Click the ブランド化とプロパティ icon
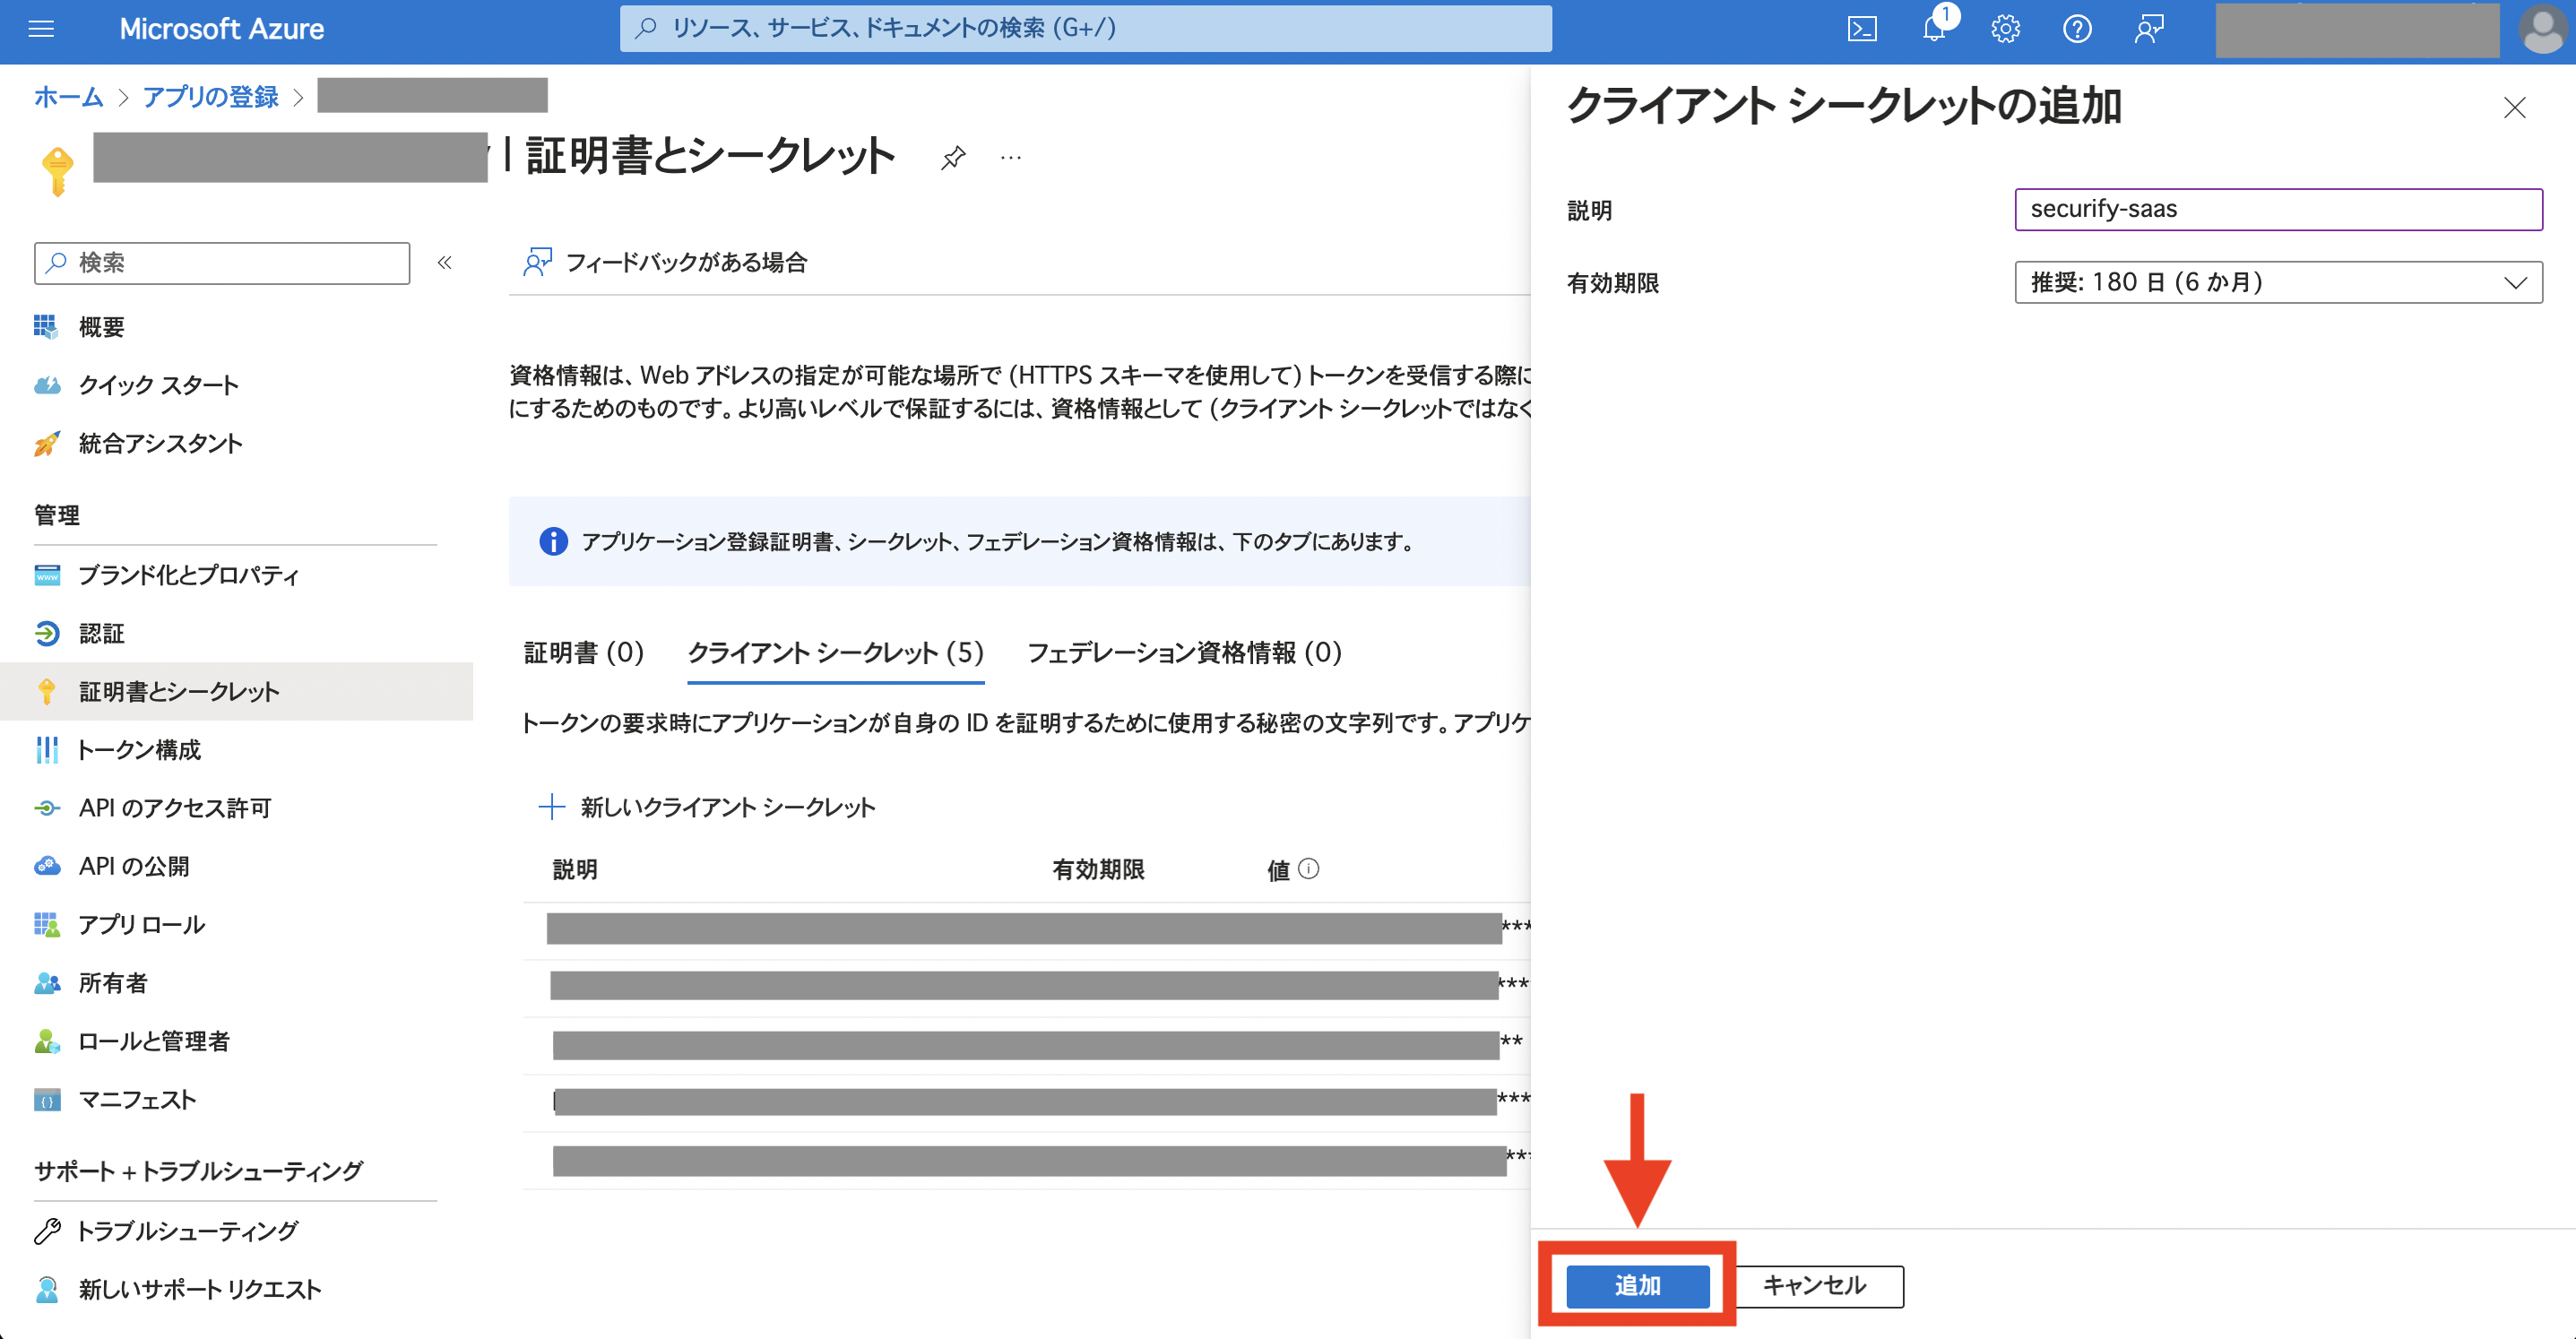Screen dimensions: 2576x1339 pos(46,575)
